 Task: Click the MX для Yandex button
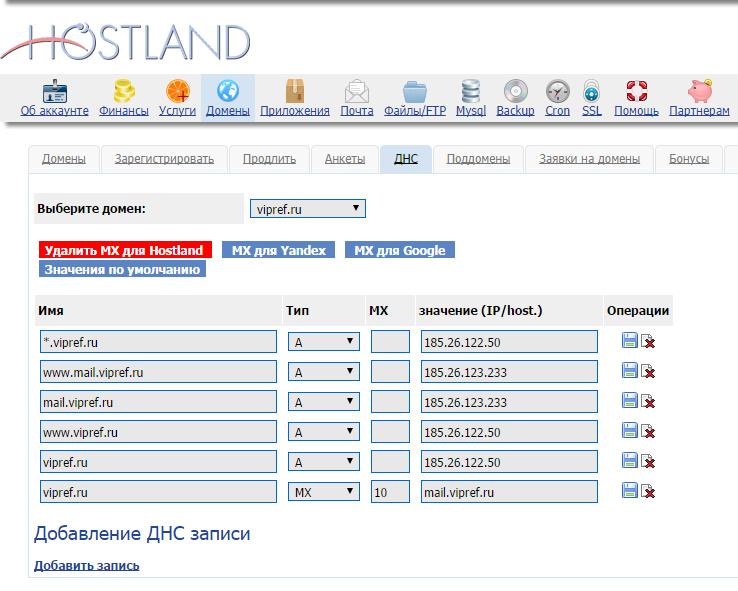pyautogui.click(x=278, y=250)
